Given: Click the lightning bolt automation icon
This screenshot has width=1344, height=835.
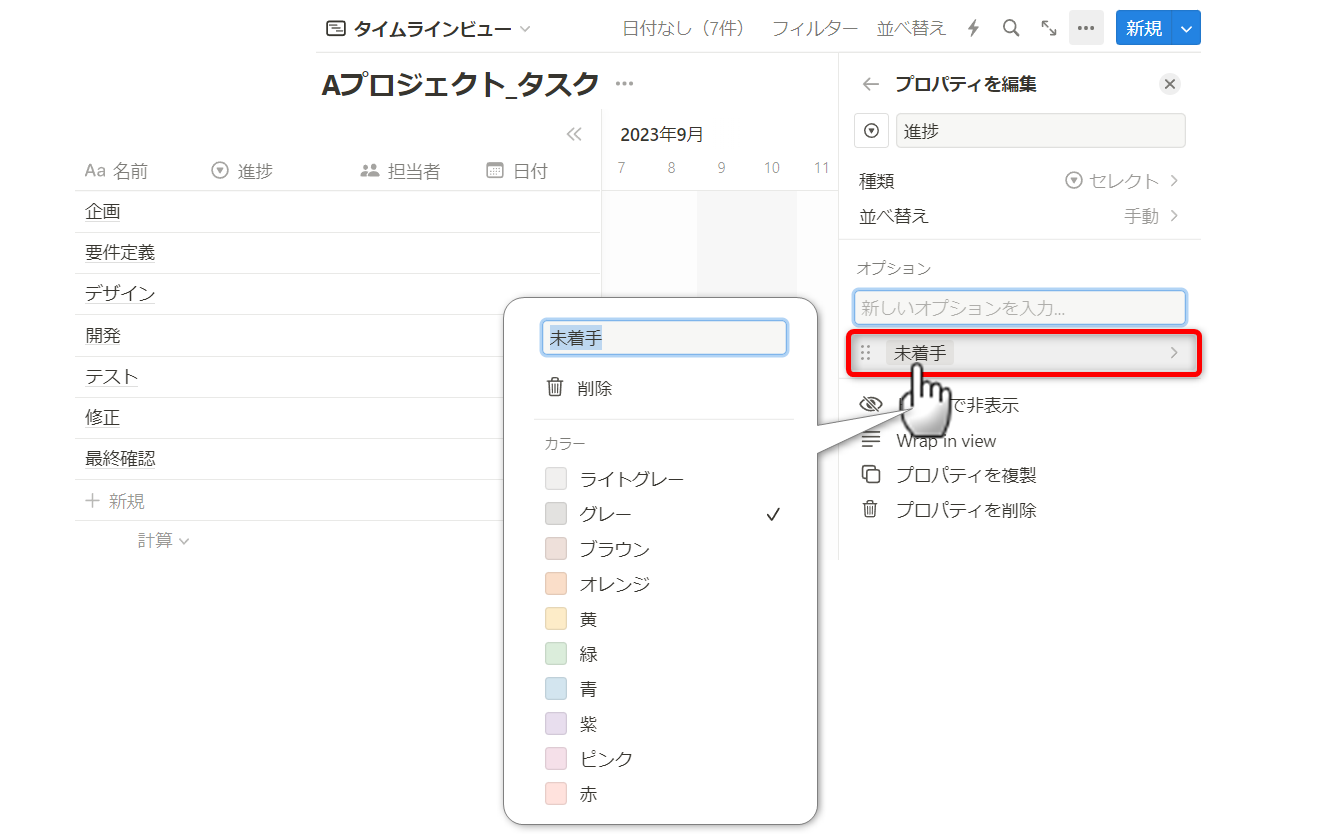Looking at the screenshot, I should point(974,28).
